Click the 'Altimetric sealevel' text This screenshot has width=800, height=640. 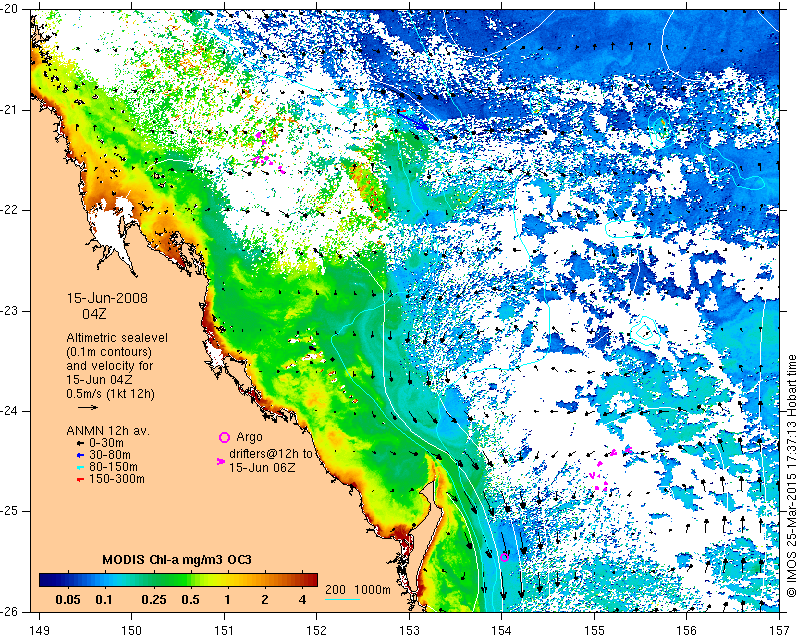(117, 338)
